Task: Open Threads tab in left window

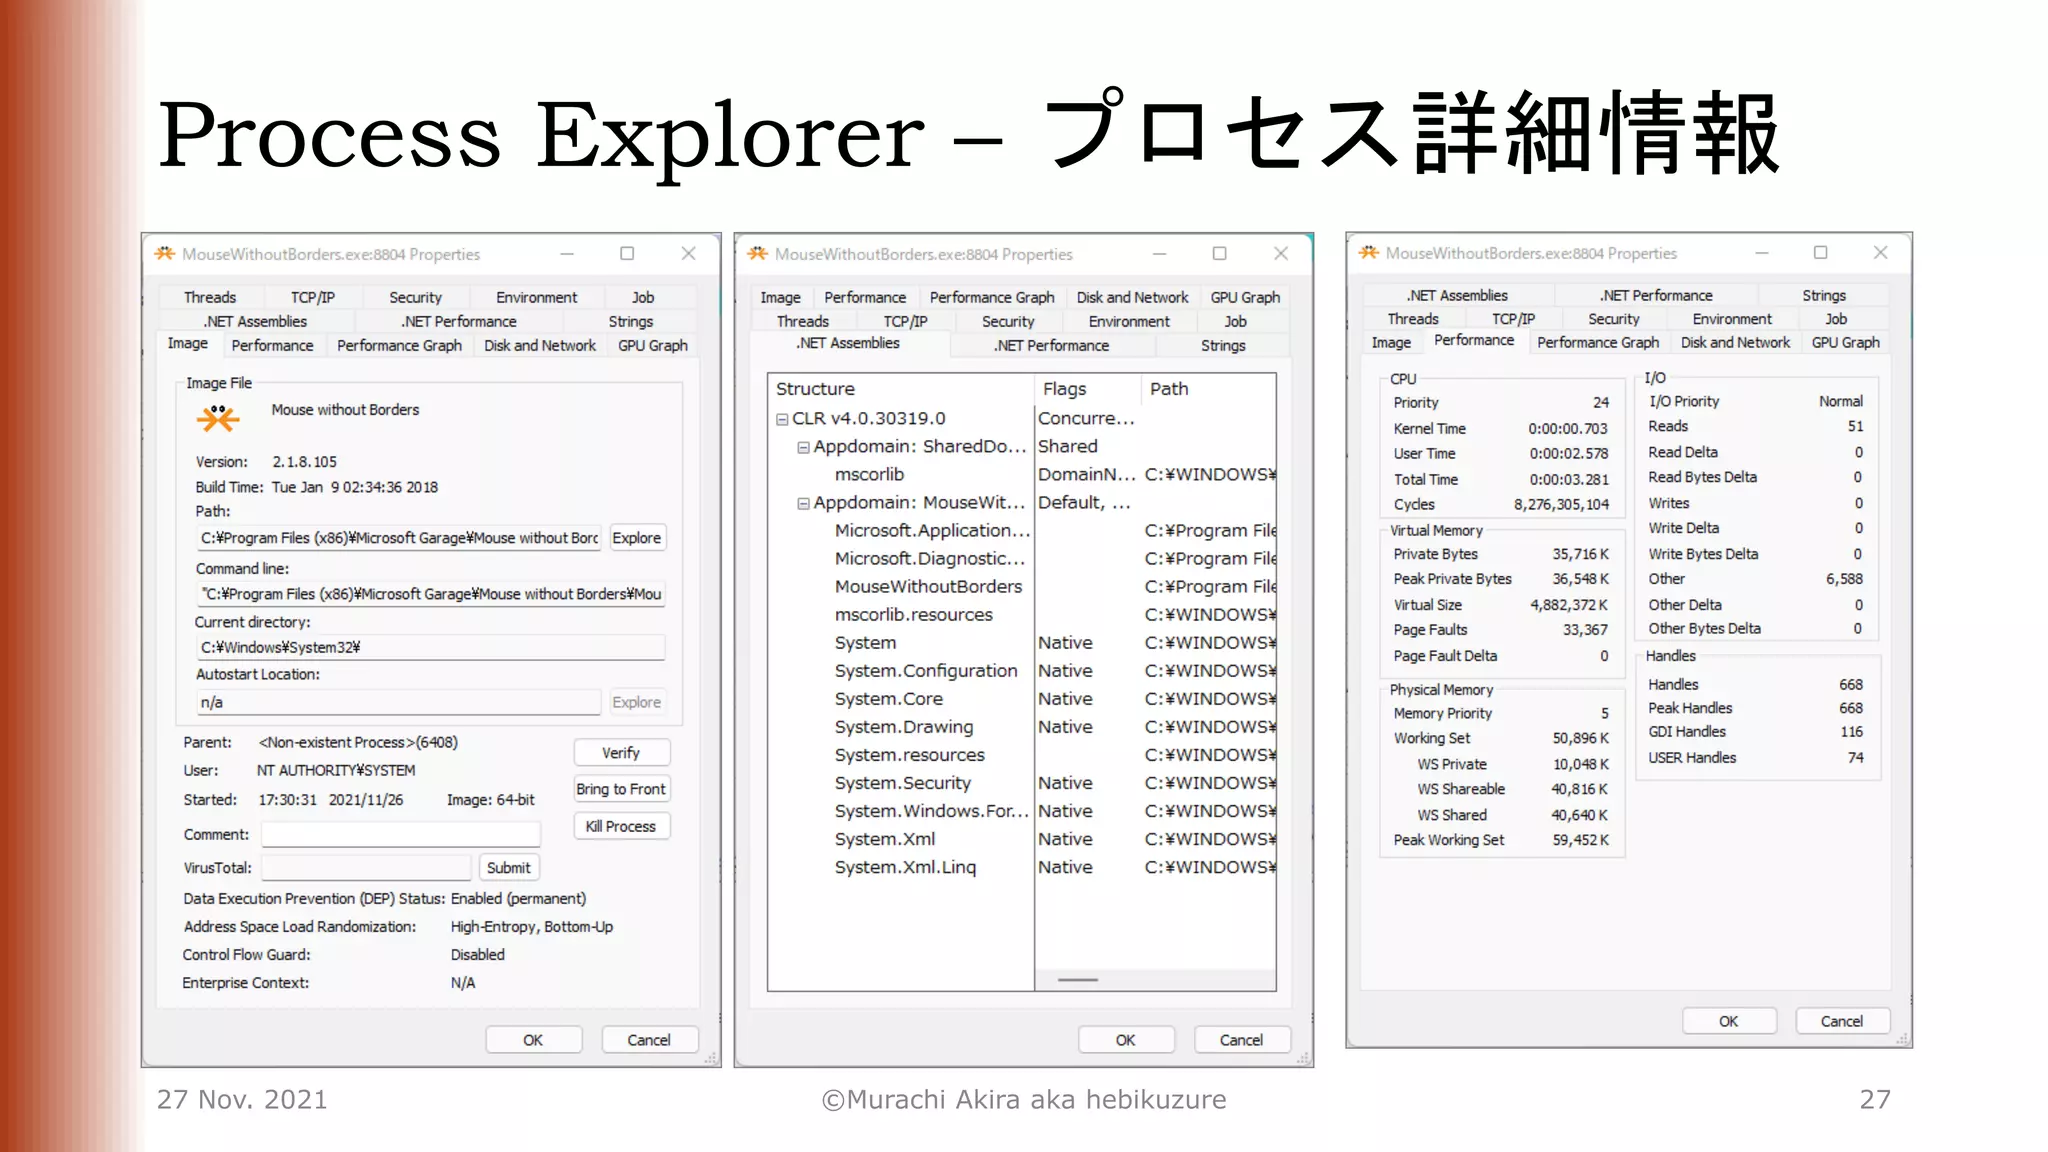Action: [210, 297]
